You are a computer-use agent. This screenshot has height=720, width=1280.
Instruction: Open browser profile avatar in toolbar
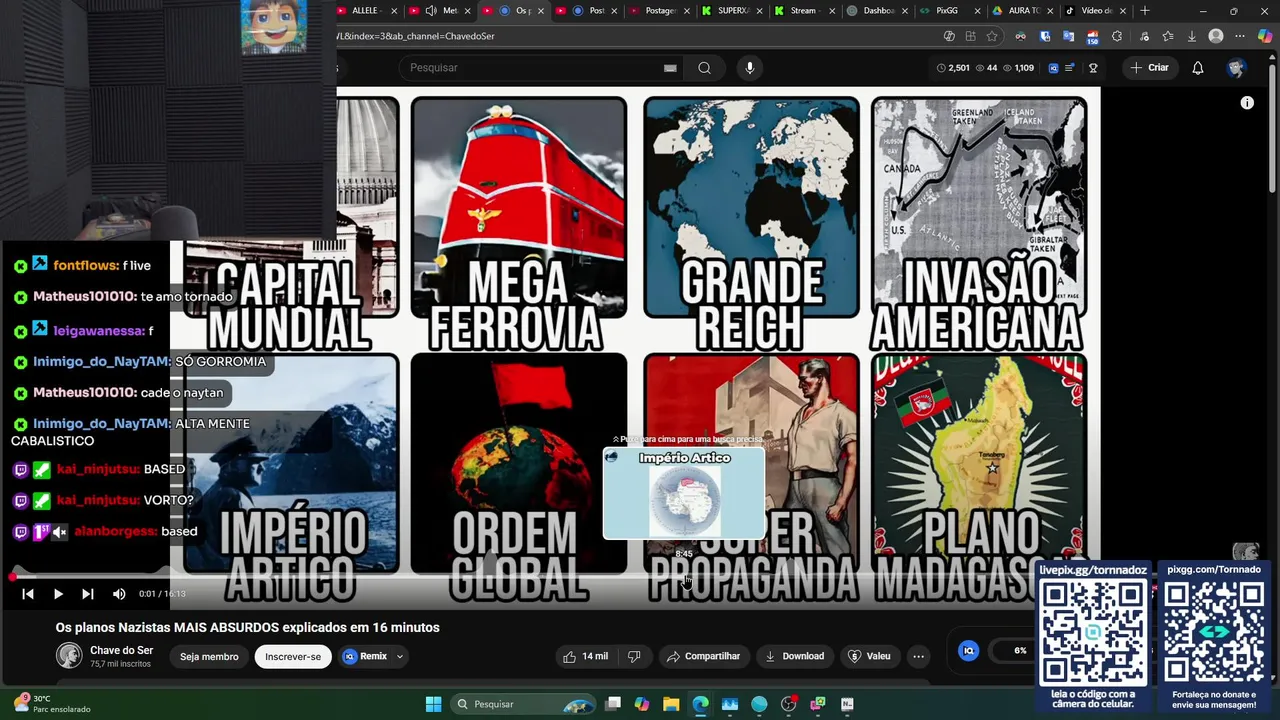pos(1216,36)
